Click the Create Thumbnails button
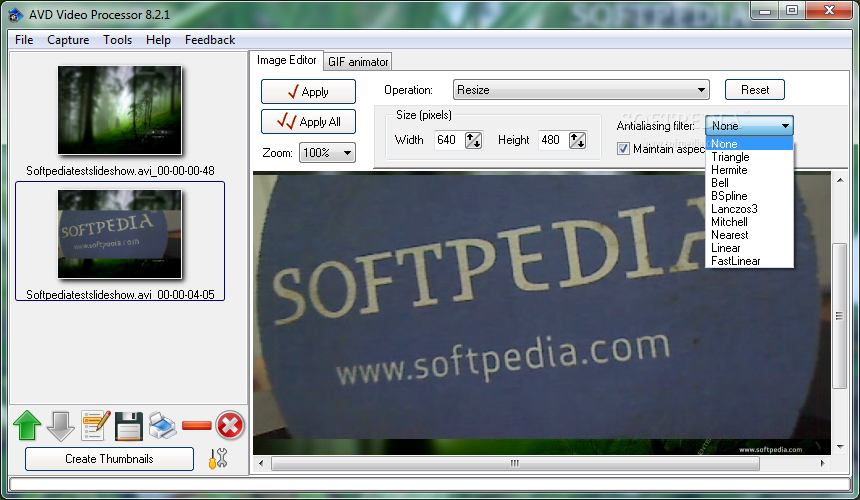The image size is (860, 500). [x=109, y=459]
